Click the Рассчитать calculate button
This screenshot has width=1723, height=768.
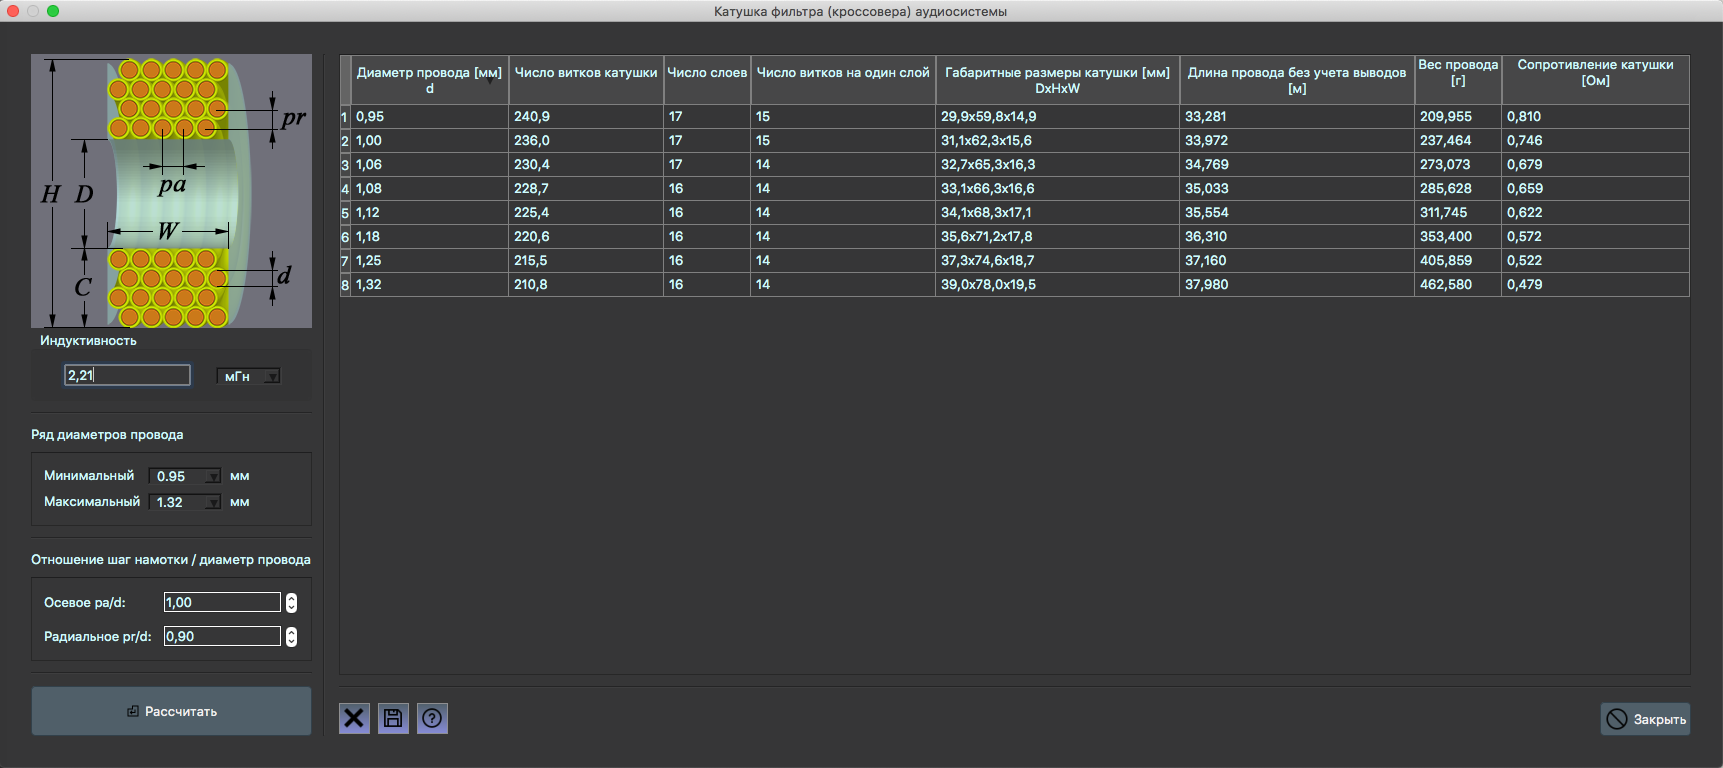tap(171, 711)
